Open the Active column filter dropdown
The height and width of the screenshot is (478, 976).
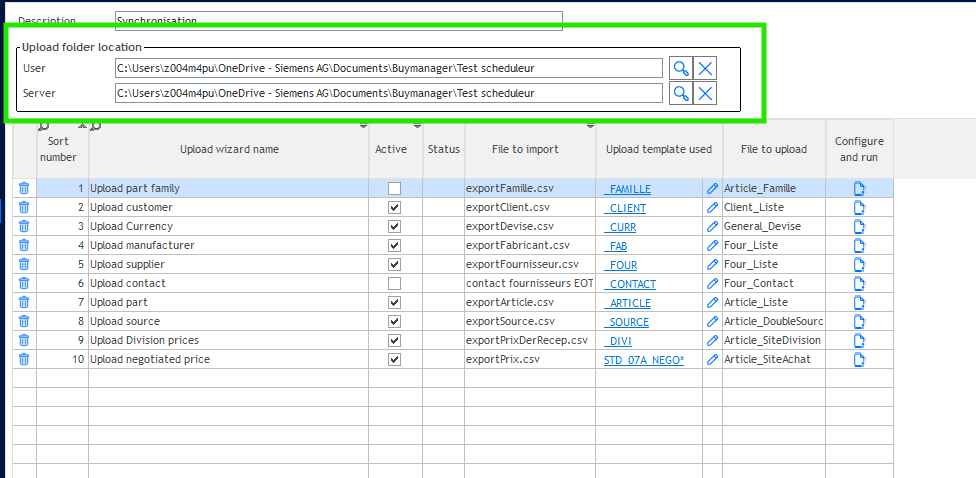417,126
